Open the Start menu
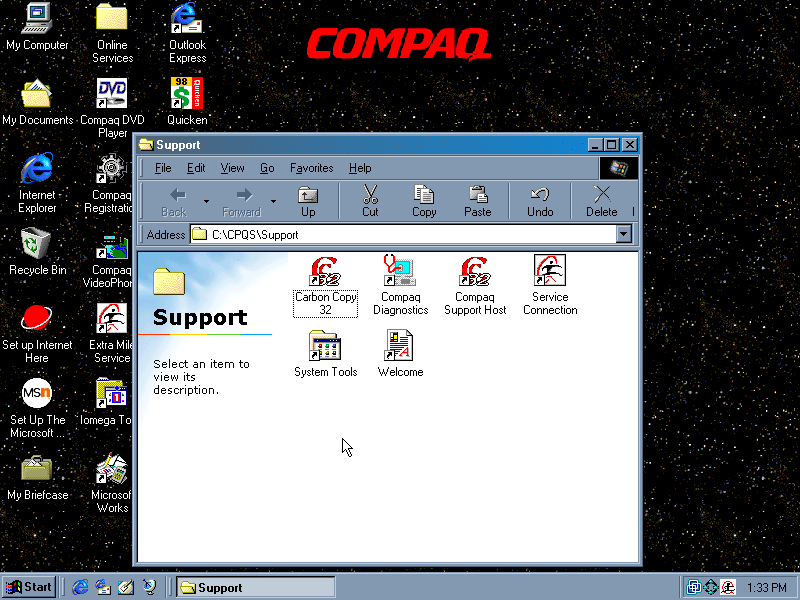800x600 pixels. pyautogui.click(x=29, y=587)
